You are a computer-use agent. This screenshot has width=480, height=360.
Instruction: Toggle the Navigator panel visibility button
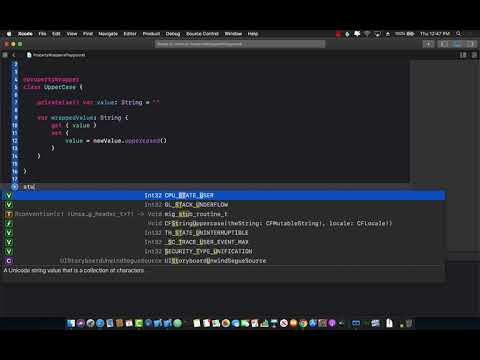443,44
